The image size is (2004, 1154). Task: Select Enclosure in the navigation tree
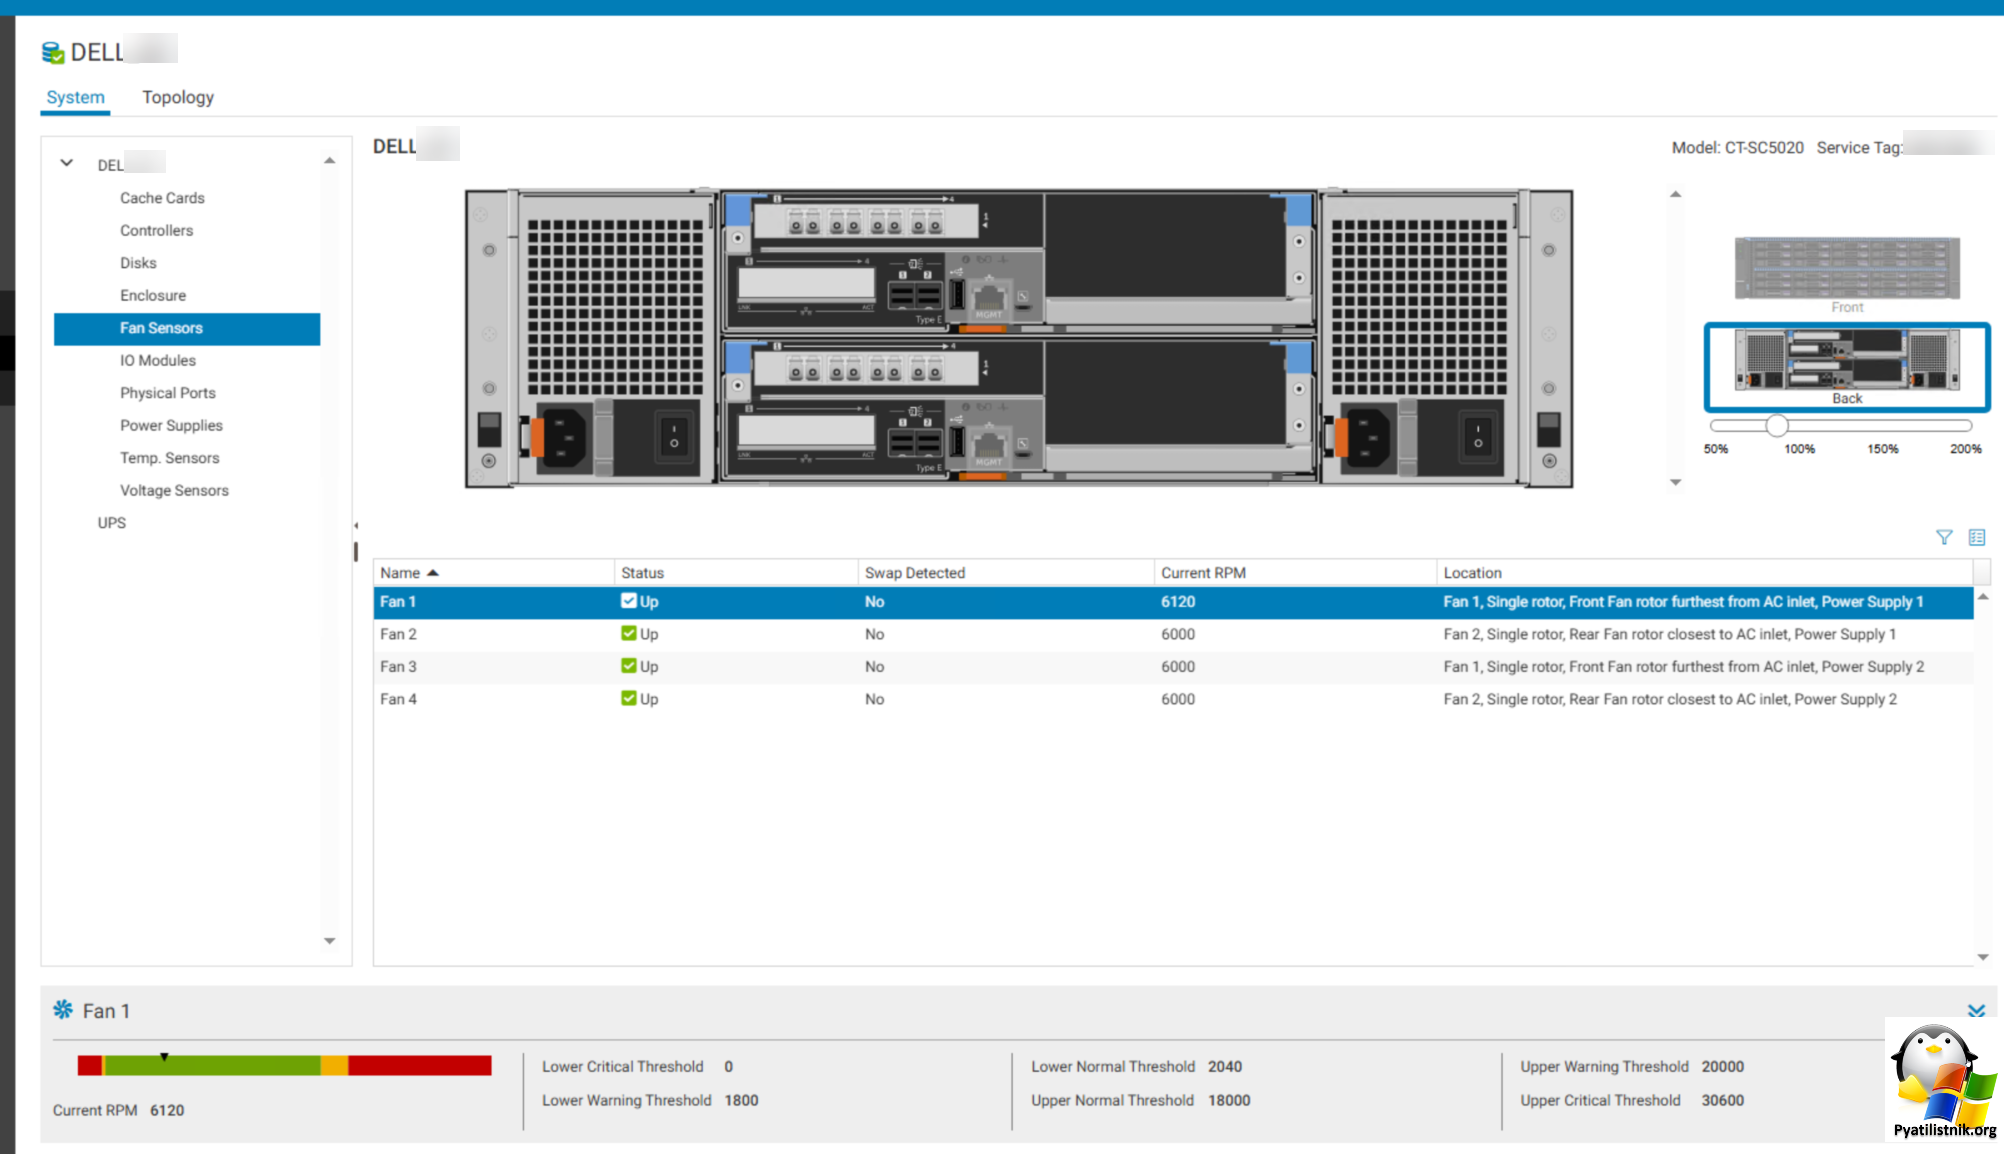tap(153, 295)
